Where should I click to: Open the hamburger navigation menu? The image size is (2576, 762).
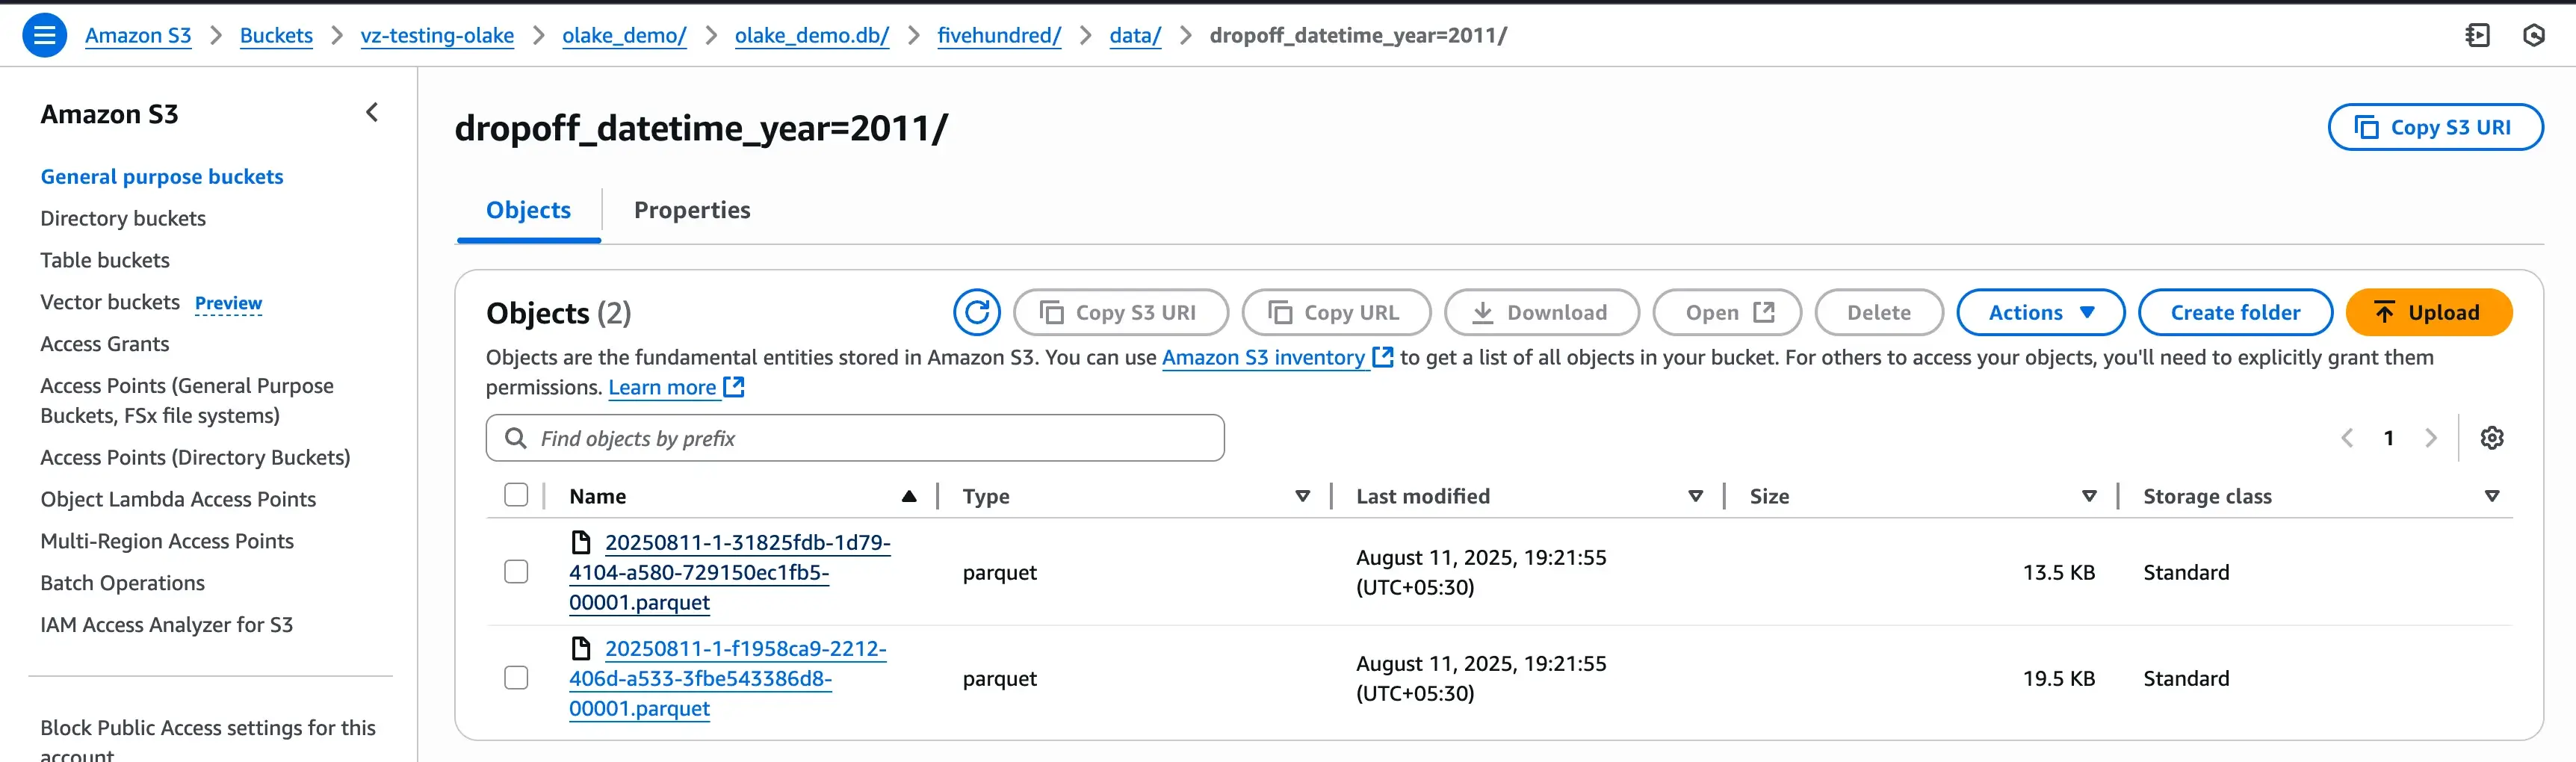44,36
